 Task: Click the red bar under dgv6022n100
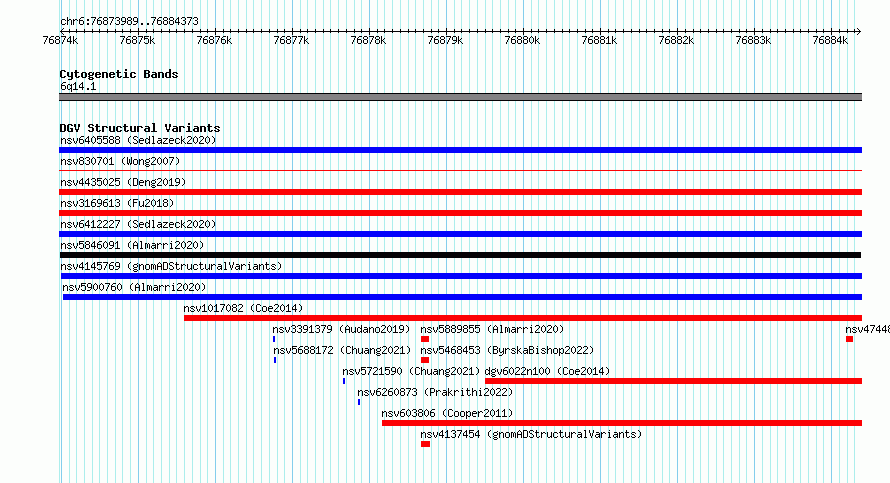point(673,381)
